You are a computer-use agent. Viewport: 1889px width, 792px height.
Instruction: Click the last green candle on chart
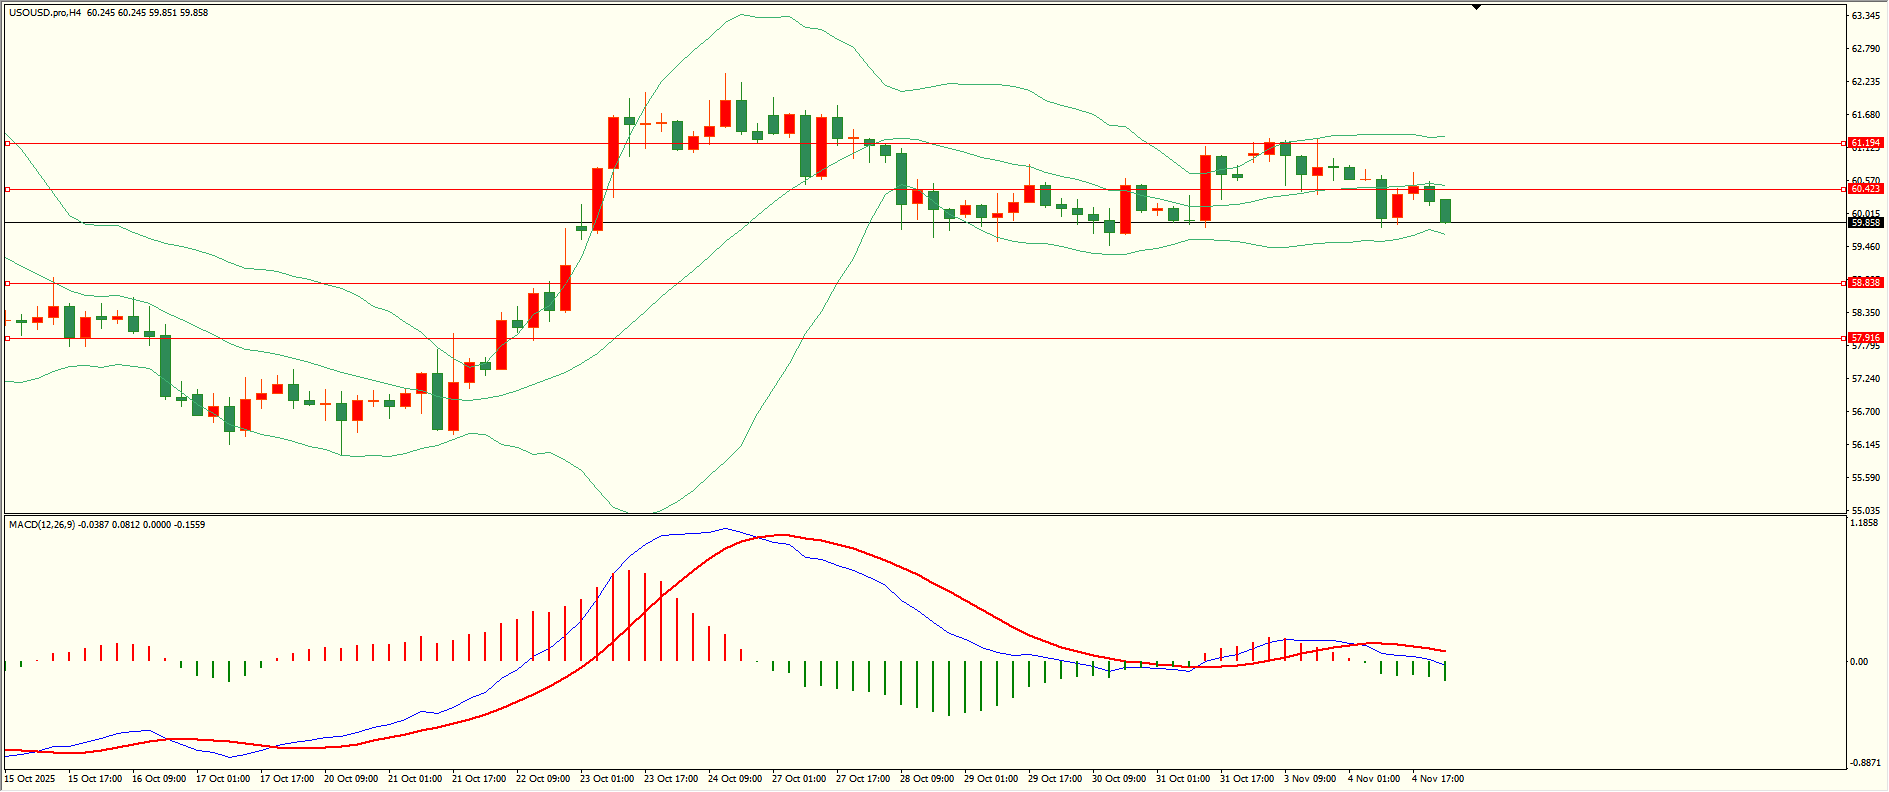pos(1445,211)
